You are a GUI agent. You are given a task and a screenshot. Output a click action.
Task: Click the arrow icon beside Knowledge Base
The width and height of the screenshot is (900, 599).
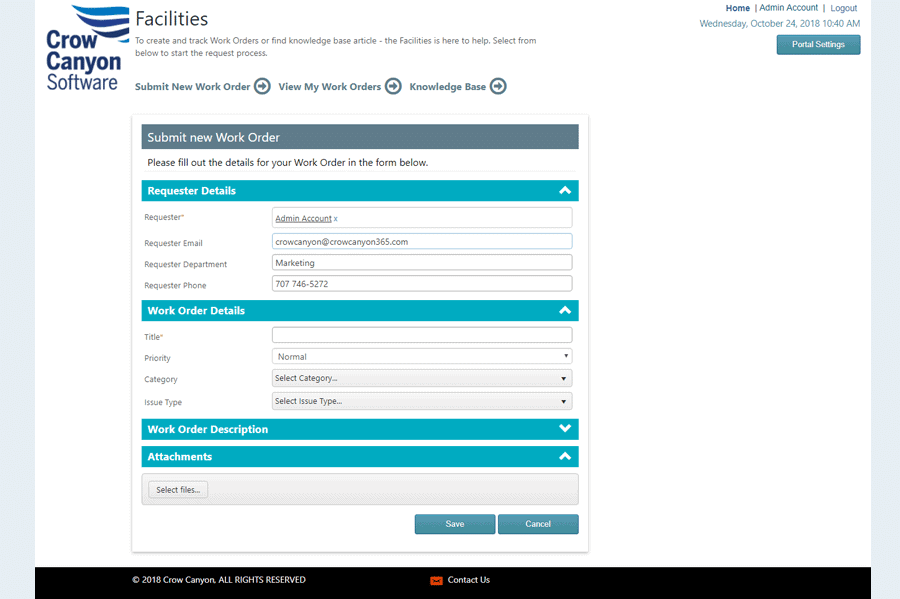point(498,86)
